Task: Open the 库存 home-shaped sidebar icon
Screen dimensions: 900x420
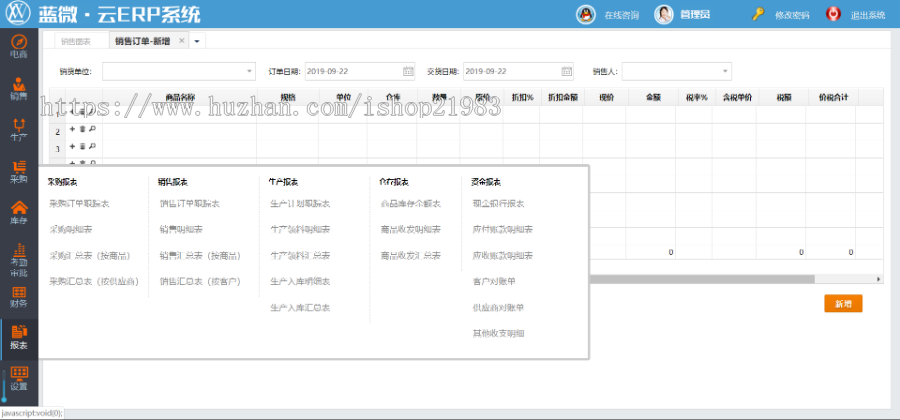Action: 18,212
